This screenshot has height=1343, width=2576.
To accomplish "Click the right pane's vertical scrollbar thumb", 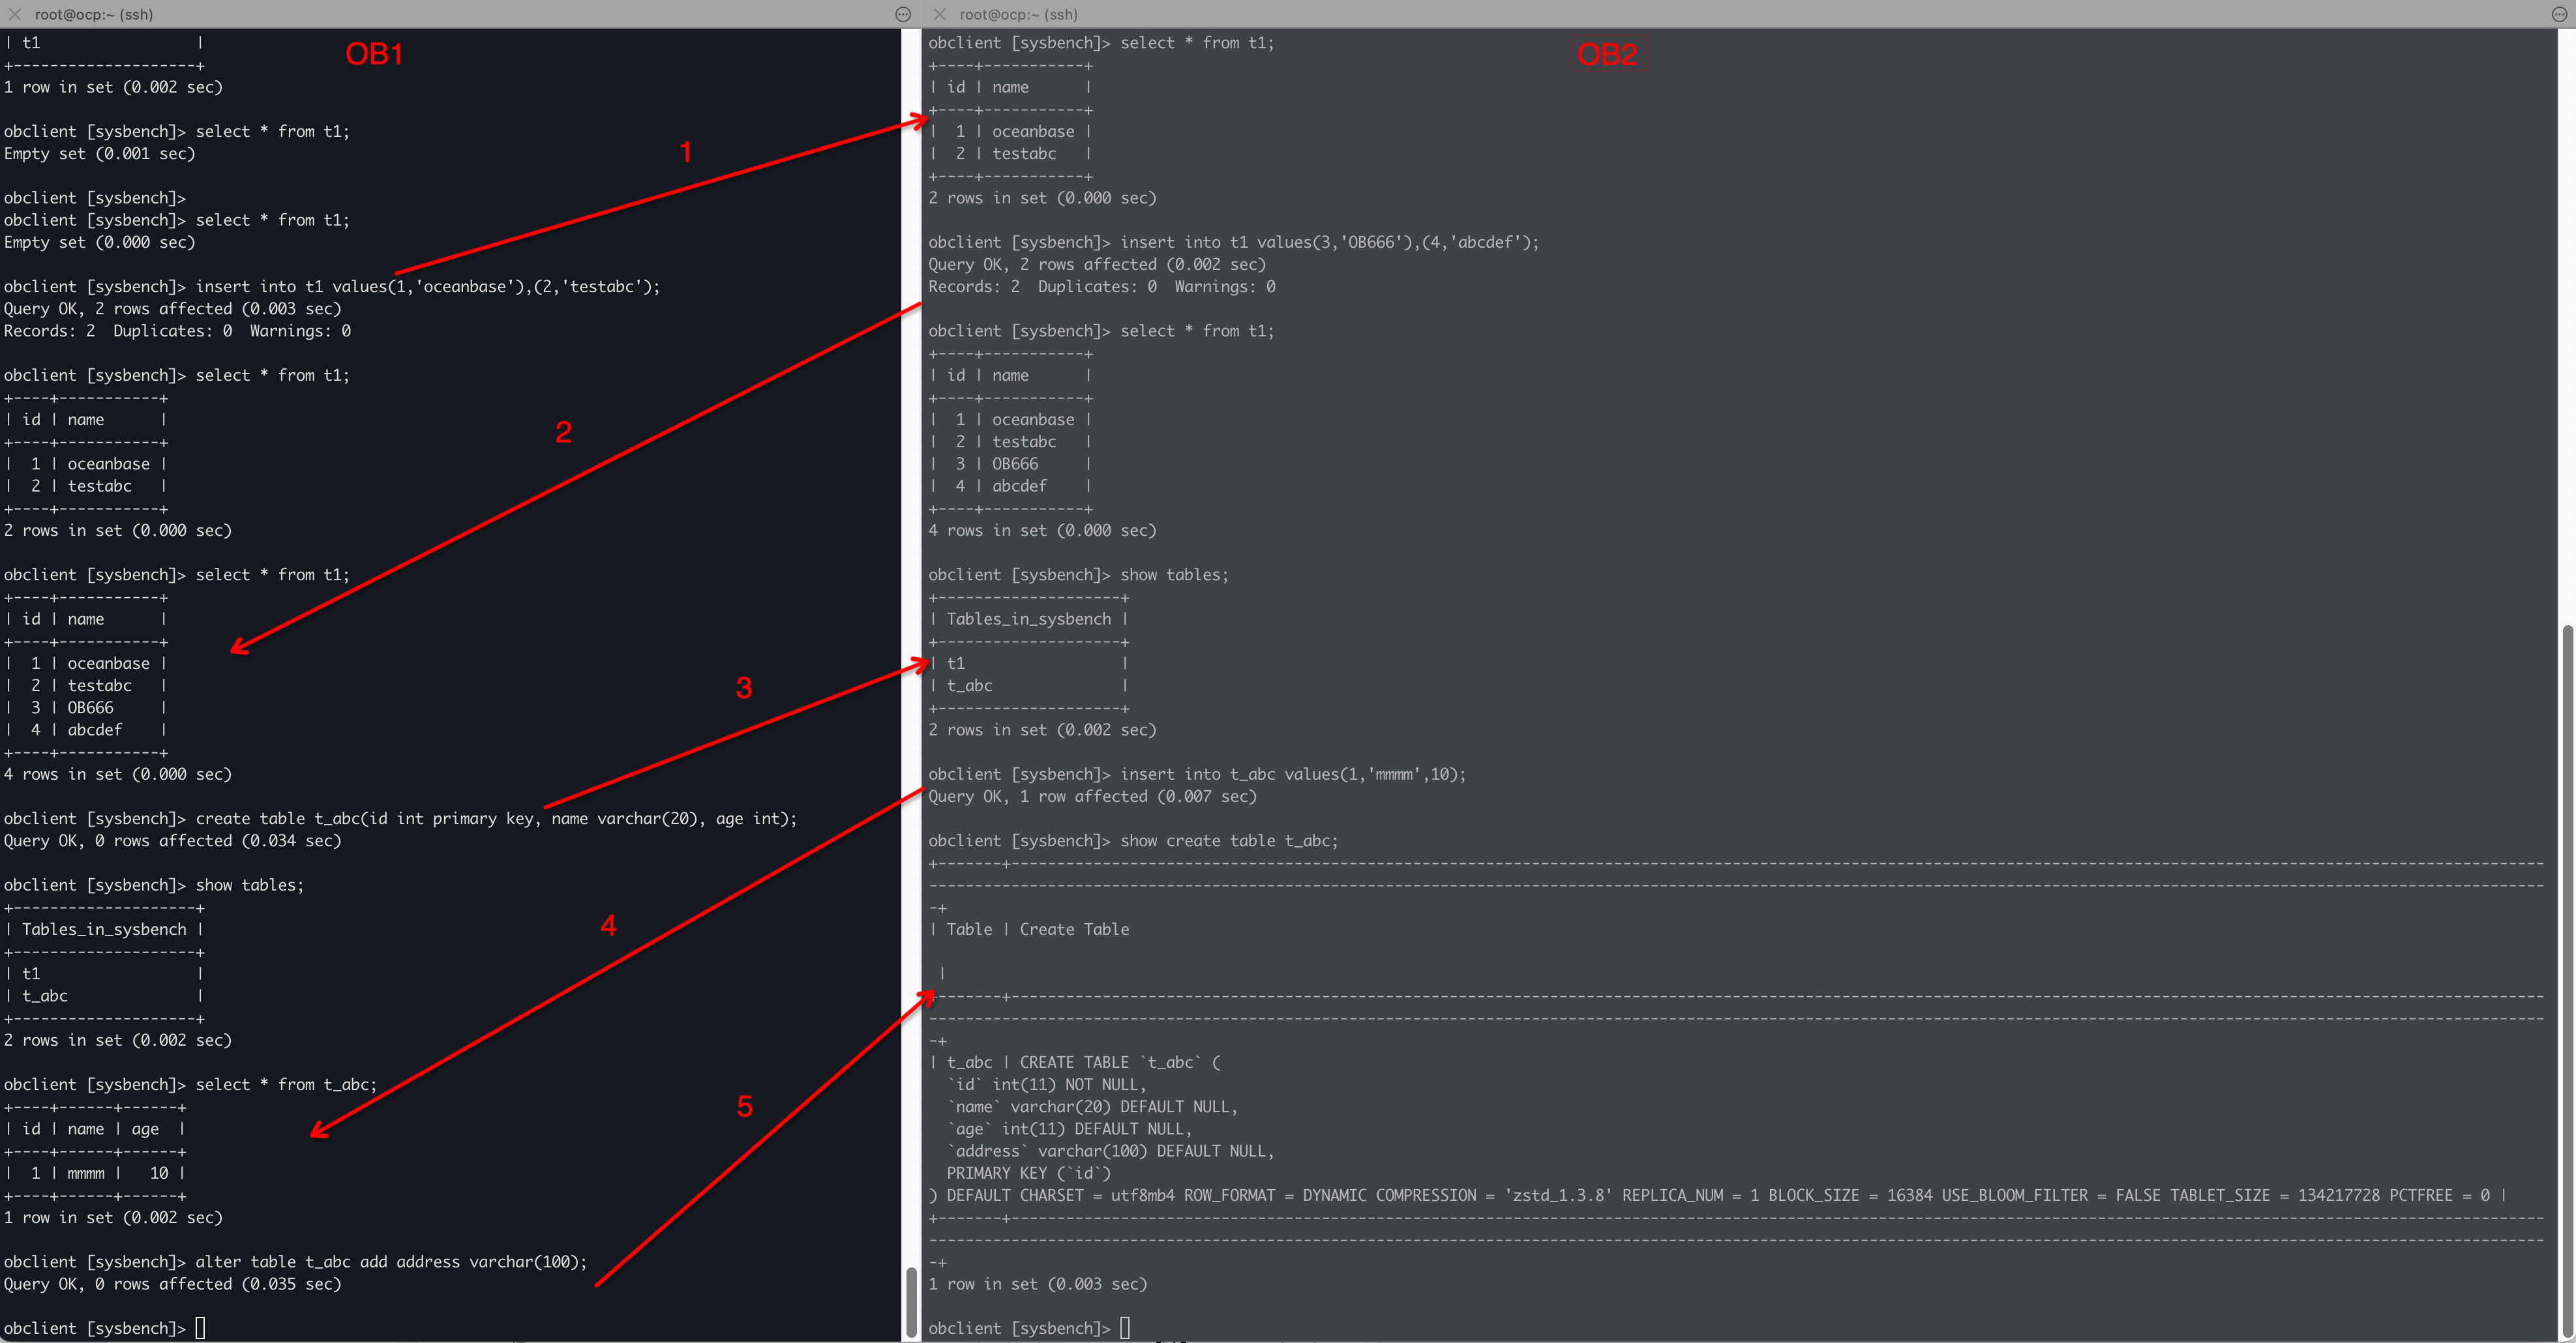I will tap(2567, 981).
